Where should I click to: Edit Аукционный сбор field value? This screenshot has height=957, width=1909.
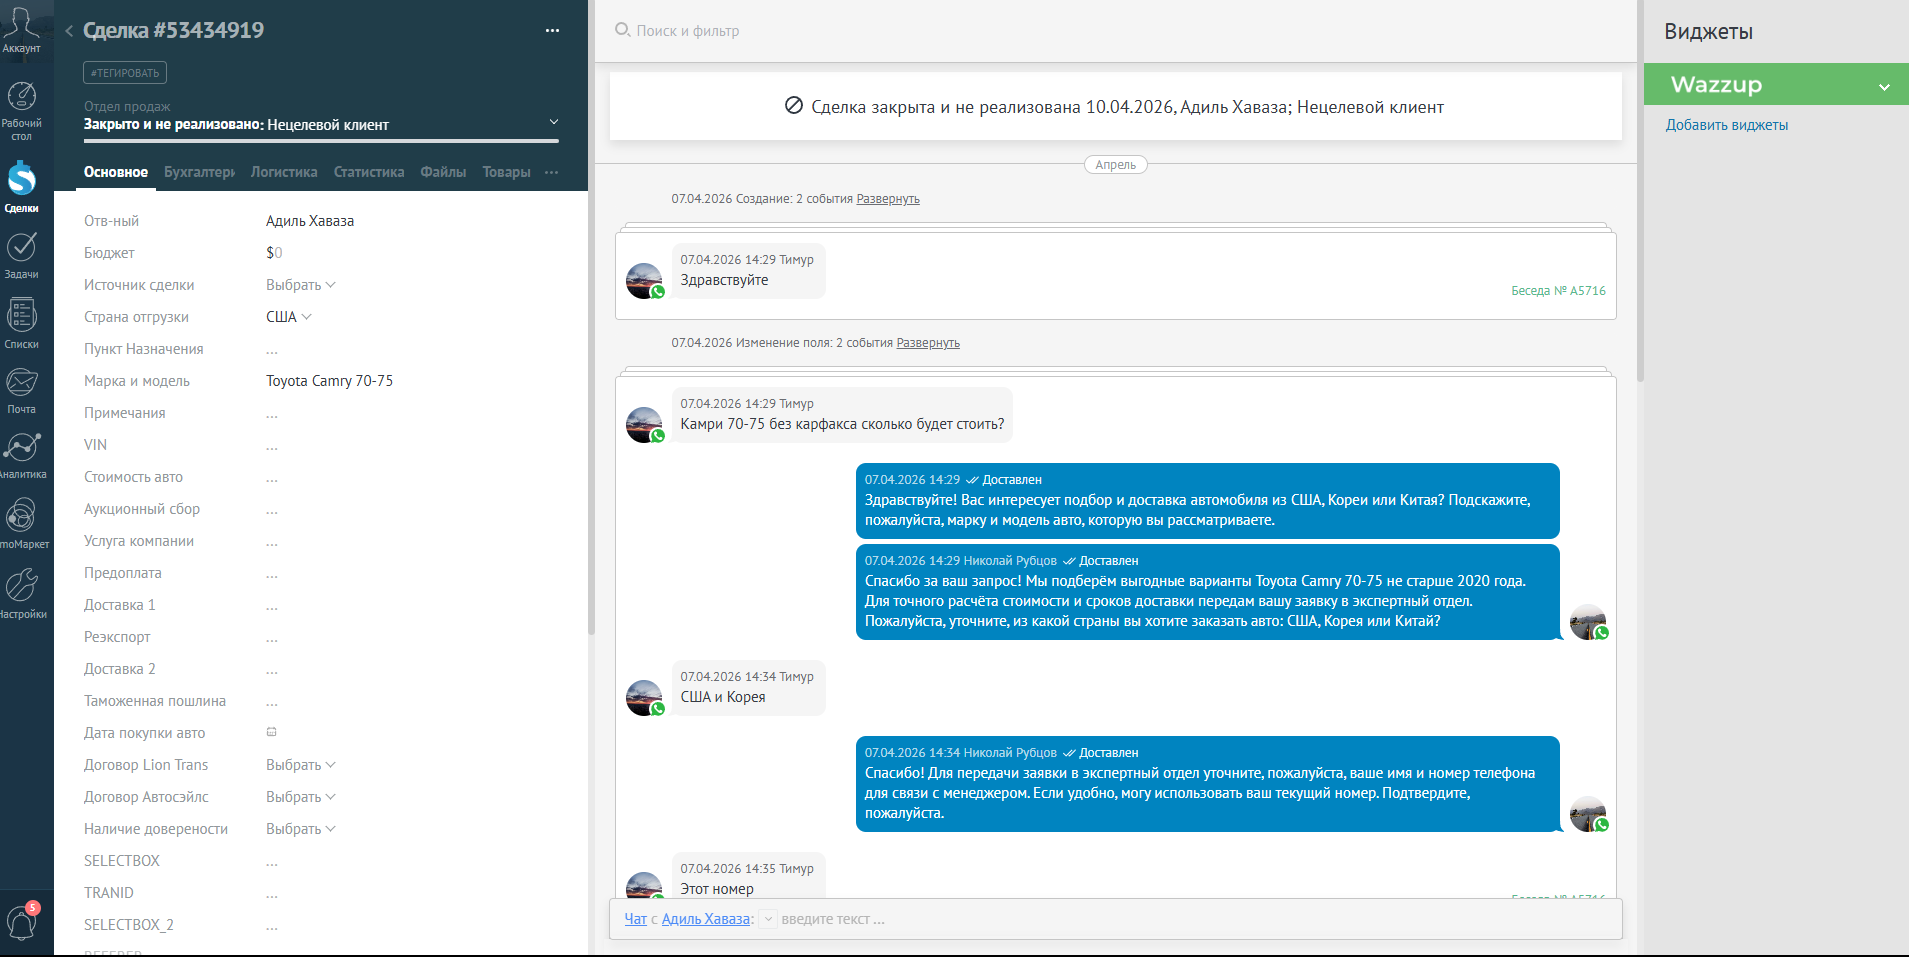pos(272,510)
